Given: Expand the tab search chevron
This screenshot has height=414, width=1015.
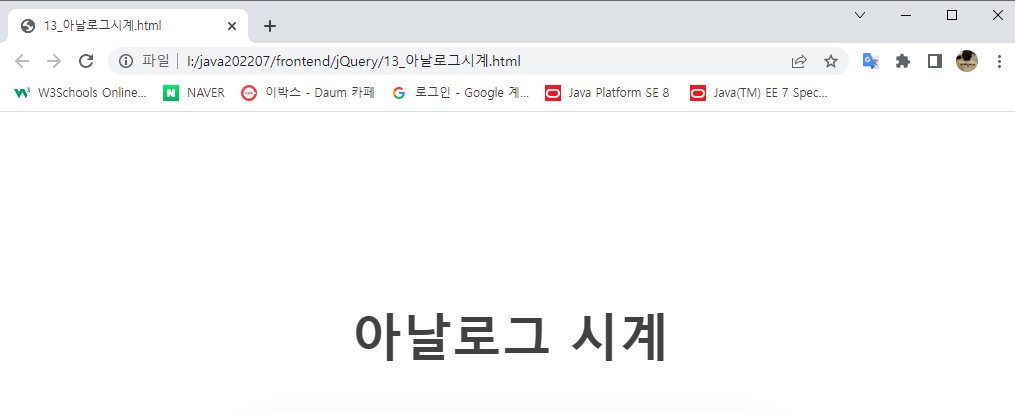Looking at the screenshot, I should [x=860, y=16].
